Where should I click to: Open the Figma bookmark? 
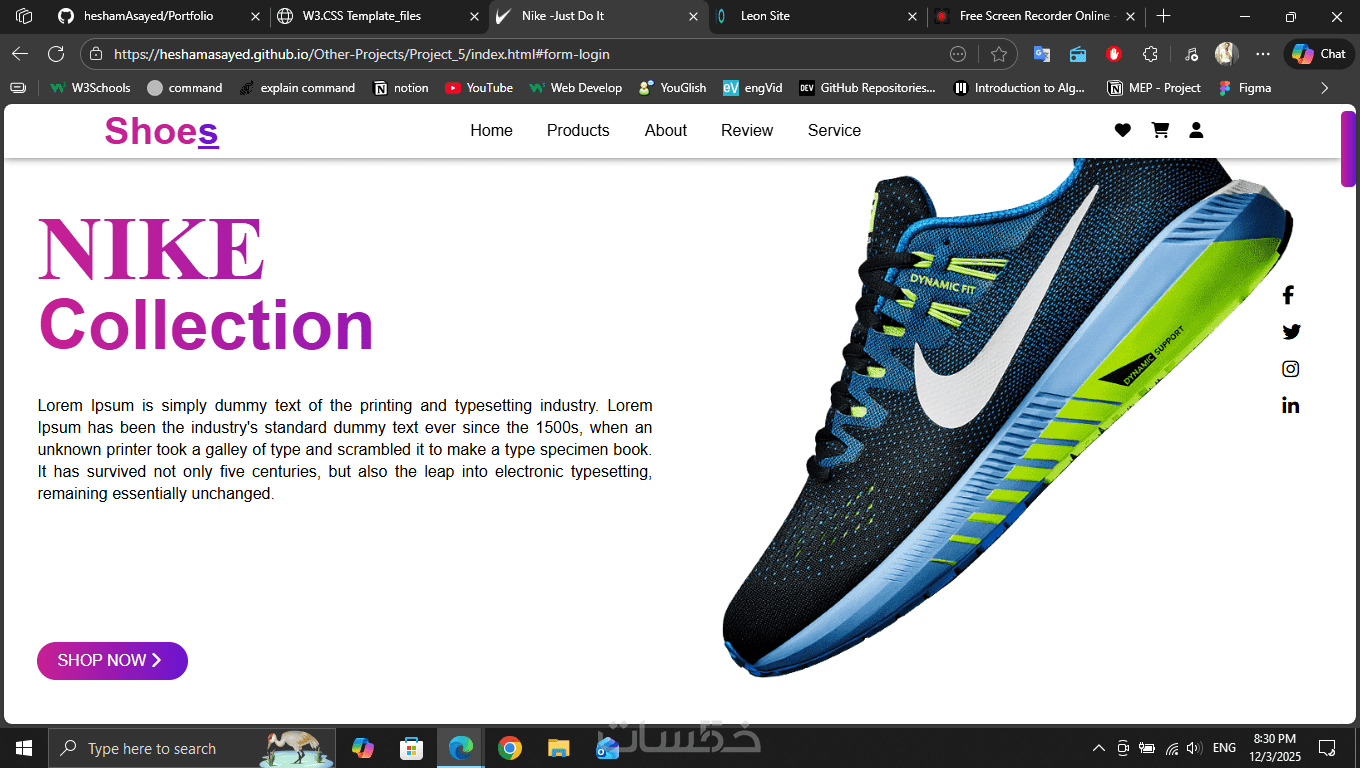[x=1245, y=88]
